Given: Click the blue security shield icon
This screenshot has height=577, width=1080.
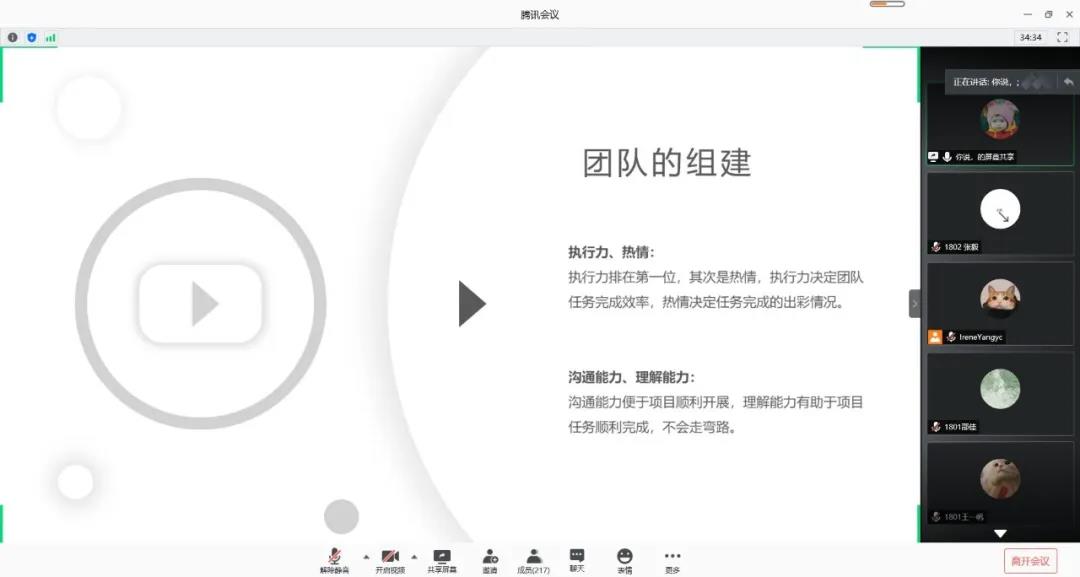Looking at the screenshot, I should (31, 37).
